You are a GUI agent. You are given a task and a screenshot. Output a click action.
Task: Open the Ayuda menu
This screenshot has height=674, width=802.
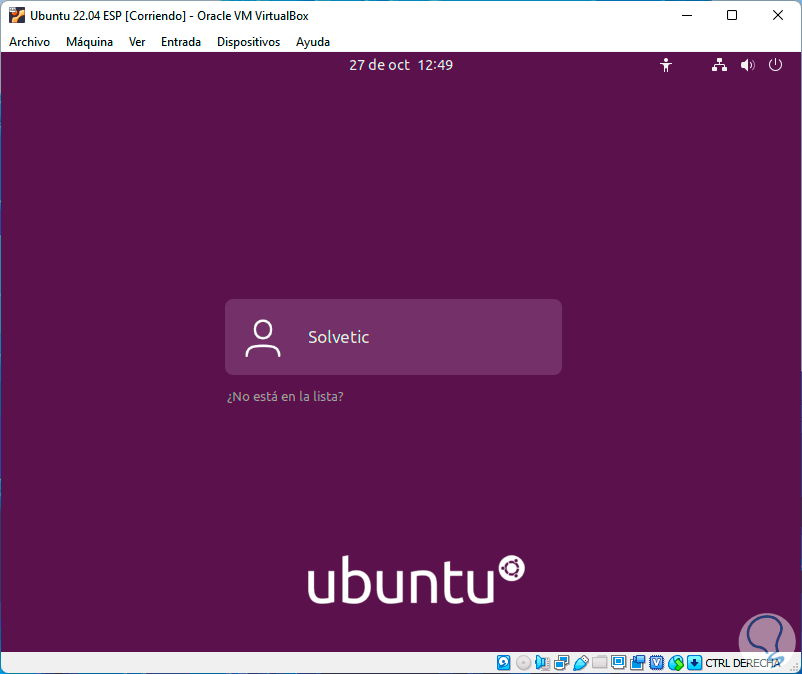tap(313, 42)
